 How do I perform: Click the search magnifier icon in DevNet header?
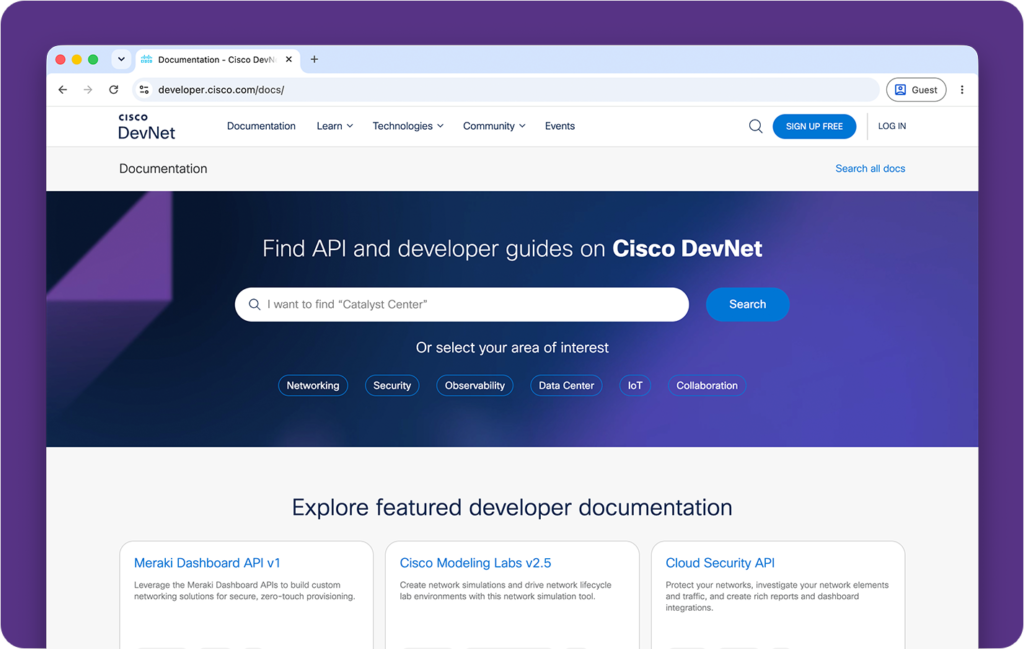click(756, 126)
